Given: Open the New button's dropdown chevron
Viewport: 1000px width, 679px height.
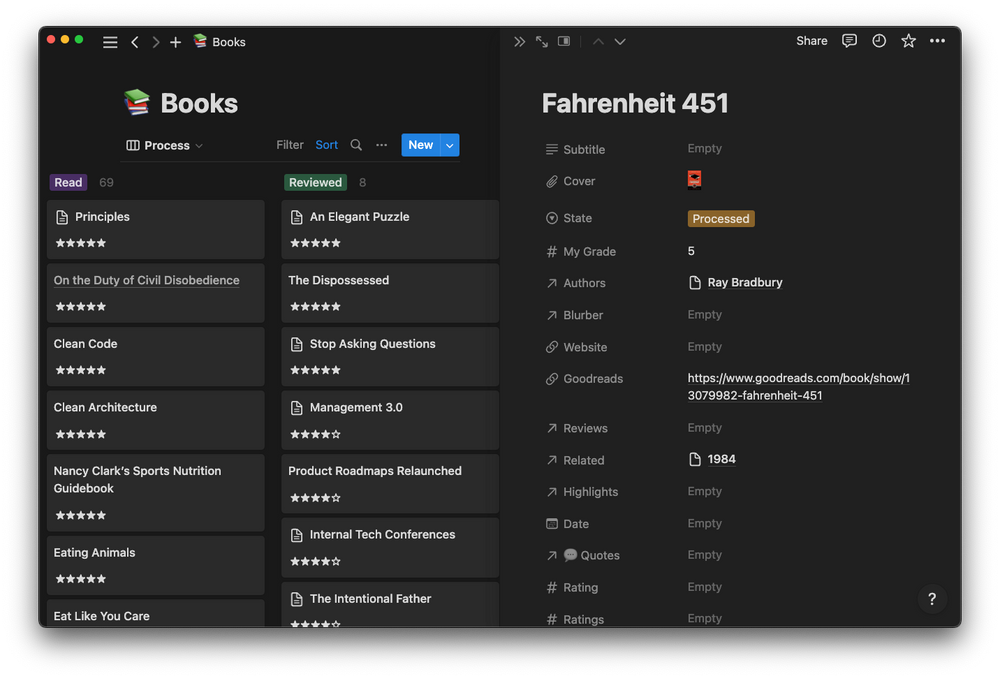Looking at the screenshot, I should 451,144.
